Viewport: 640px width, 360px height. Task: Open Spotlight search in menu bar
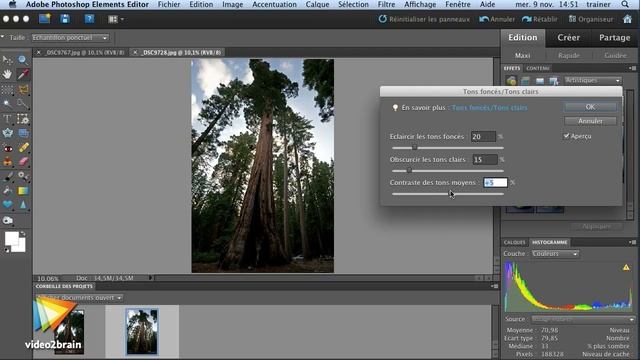click(x=625, y=4)
